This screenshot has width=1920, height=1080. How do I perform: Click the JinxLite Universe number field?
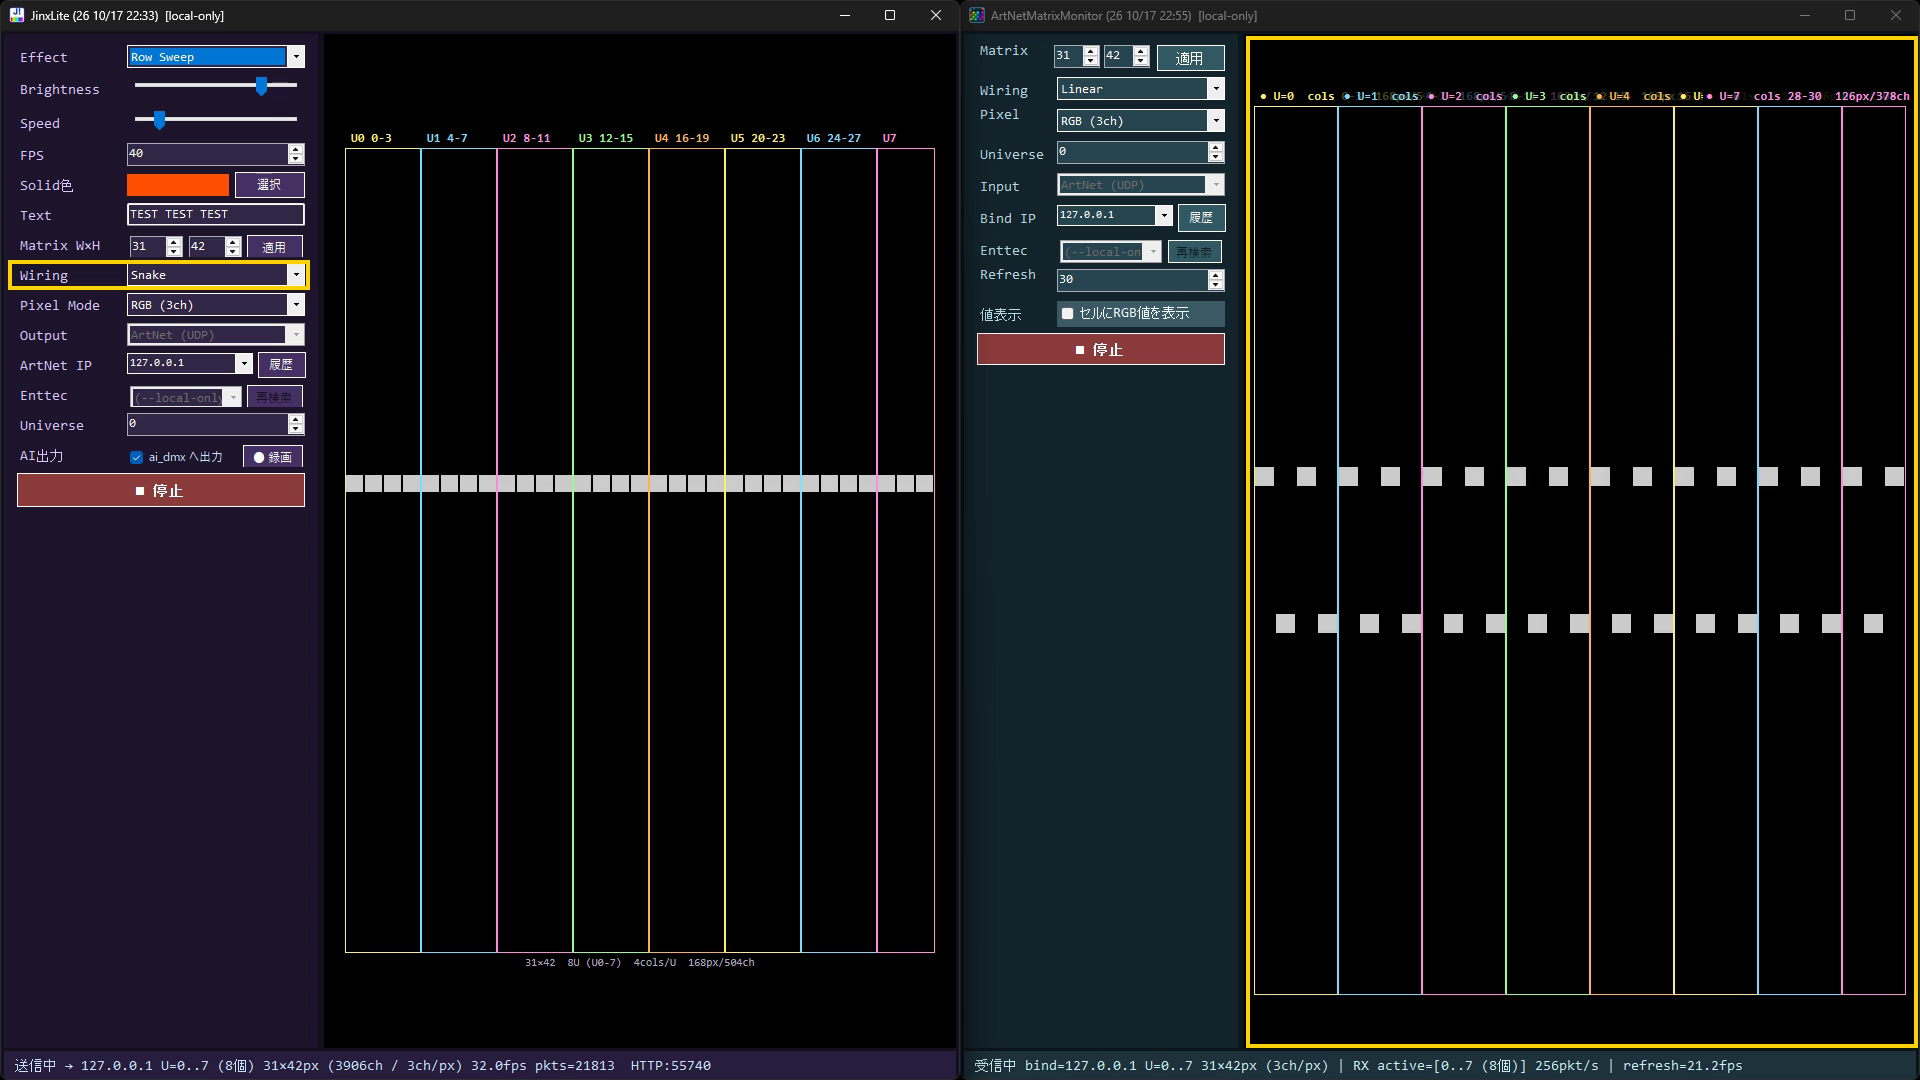click(x=207, y=424)
